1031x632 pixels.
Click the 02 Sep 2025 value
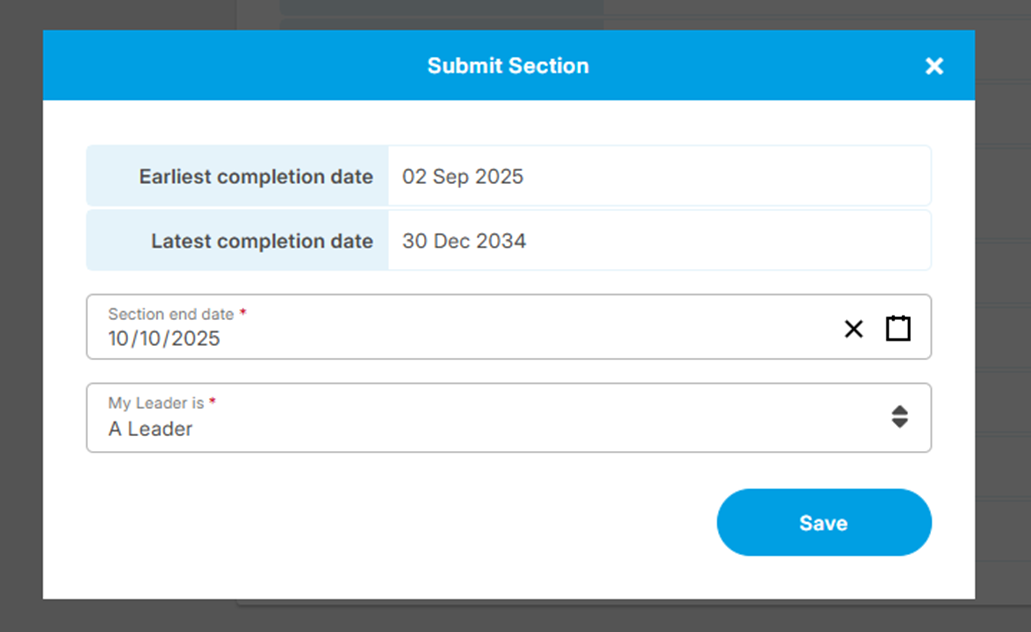pyautogui.click(x=463, y=177)
